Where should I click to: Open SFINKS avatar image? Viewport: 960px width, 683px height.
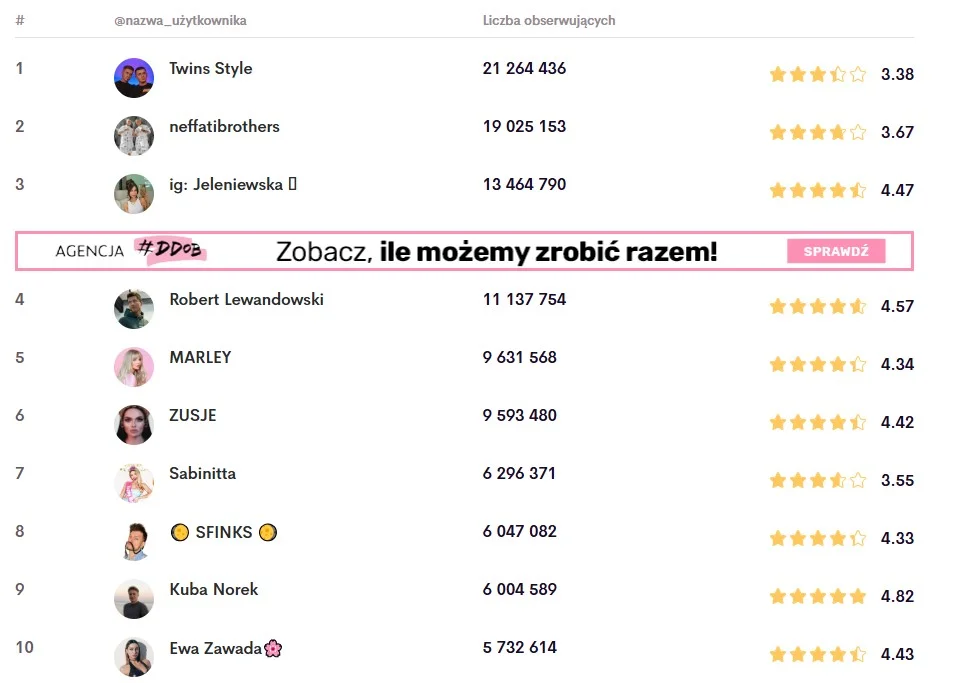tap(134, 541)
